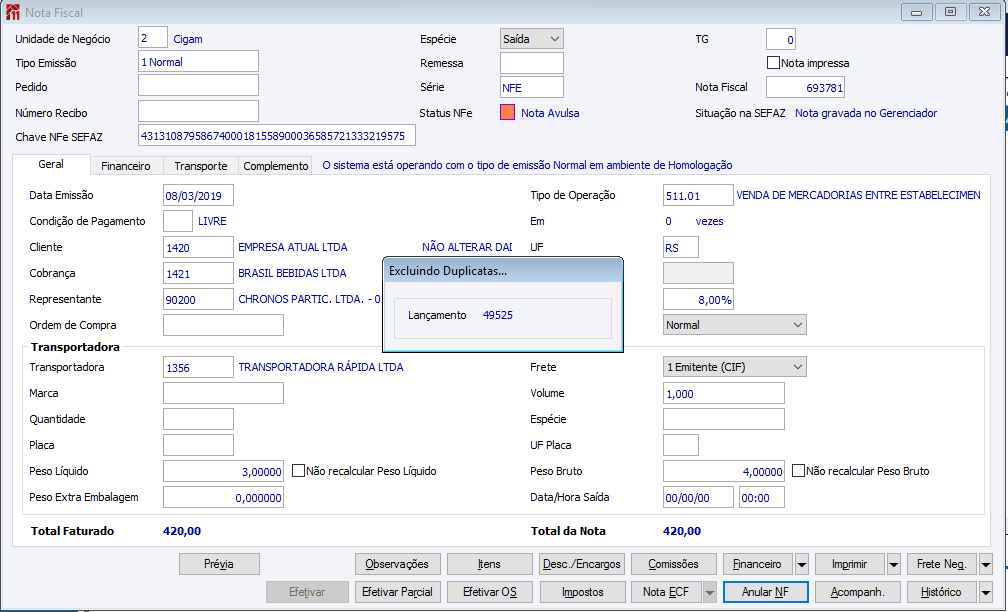Screen dimensions: 1008x612
Task: Click the Nota Fiscal number field
Action: pos(805,87)
